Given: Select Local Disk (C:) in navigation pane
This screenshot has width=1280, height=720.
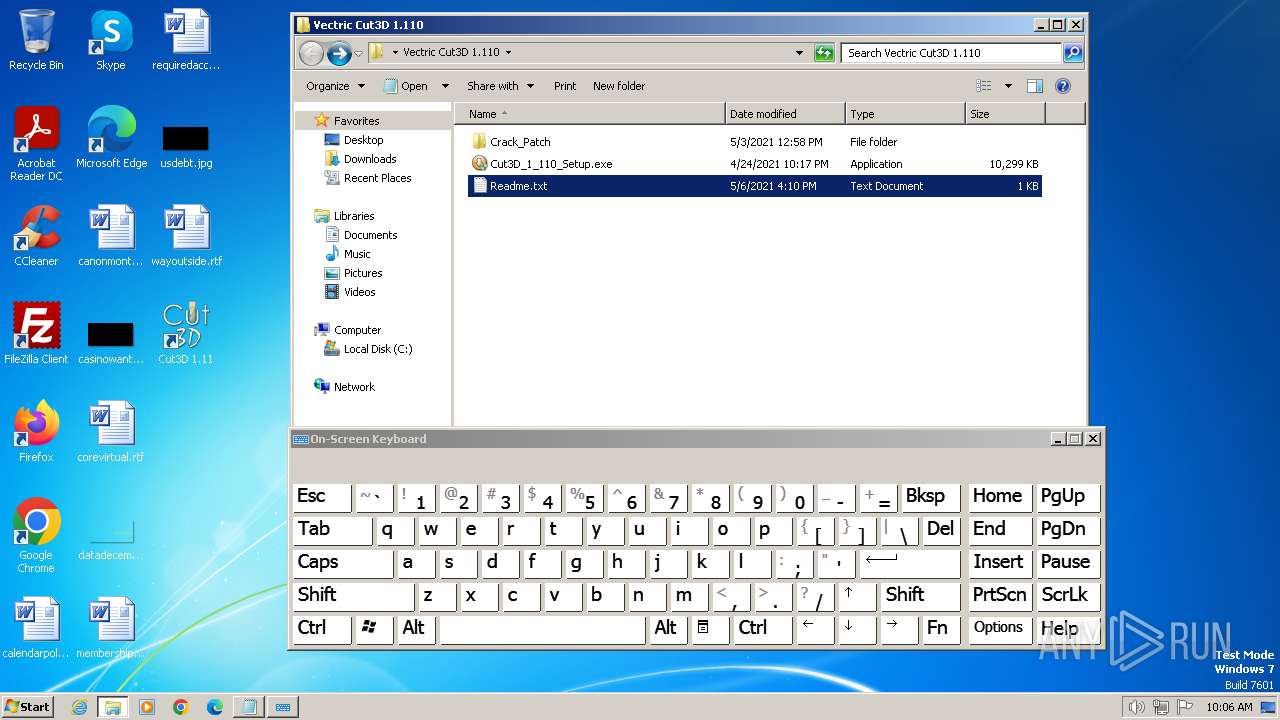Looking at the screenshot, I should tap(377, 349).
